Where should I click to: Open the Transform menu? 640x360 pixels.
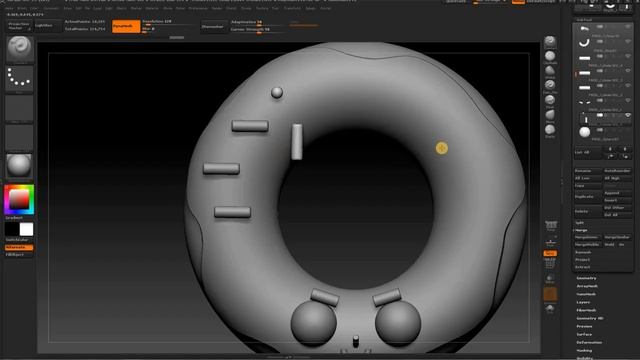point(292,8)
